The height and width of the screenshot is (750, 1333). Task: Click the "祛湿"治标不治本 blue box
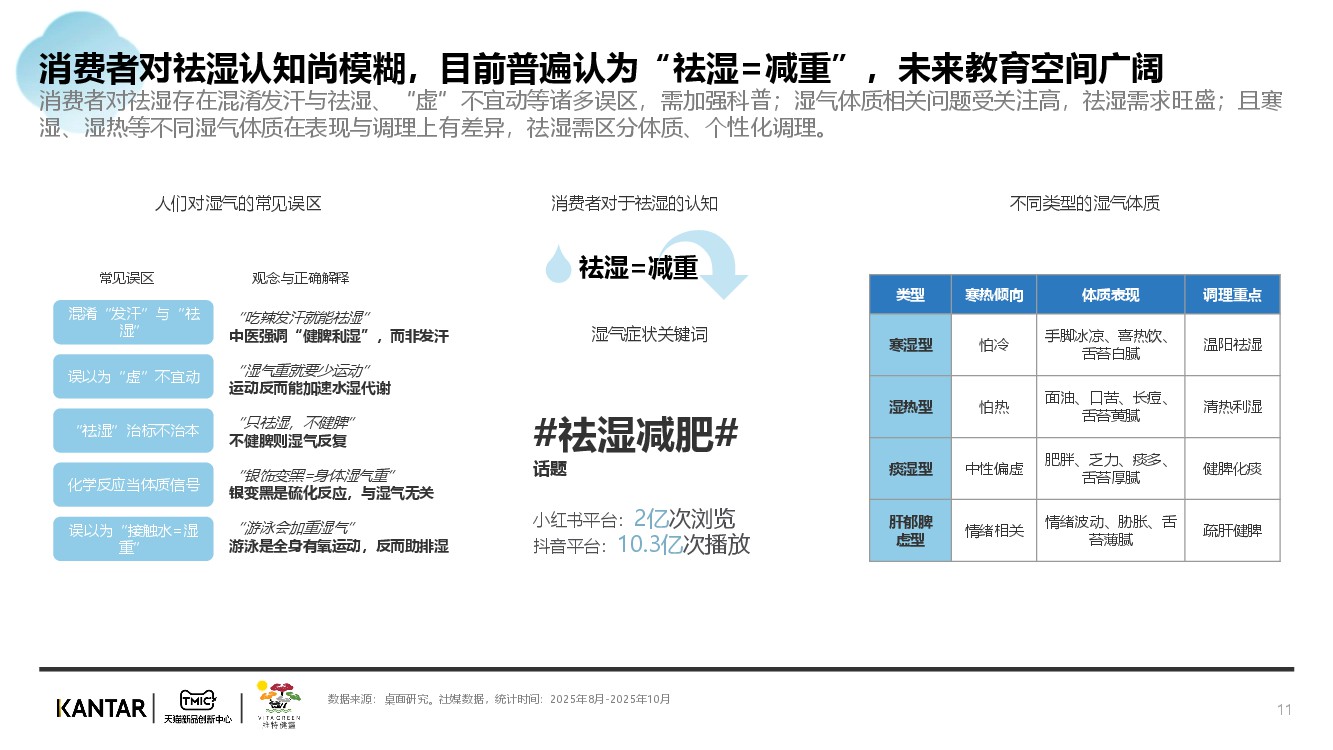(x=133, y=431)
